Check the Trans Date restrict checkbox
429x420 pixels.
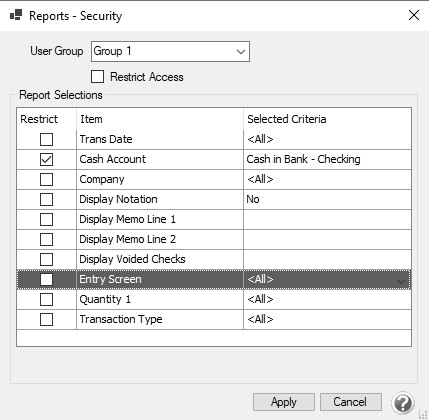tap(46, 139)
